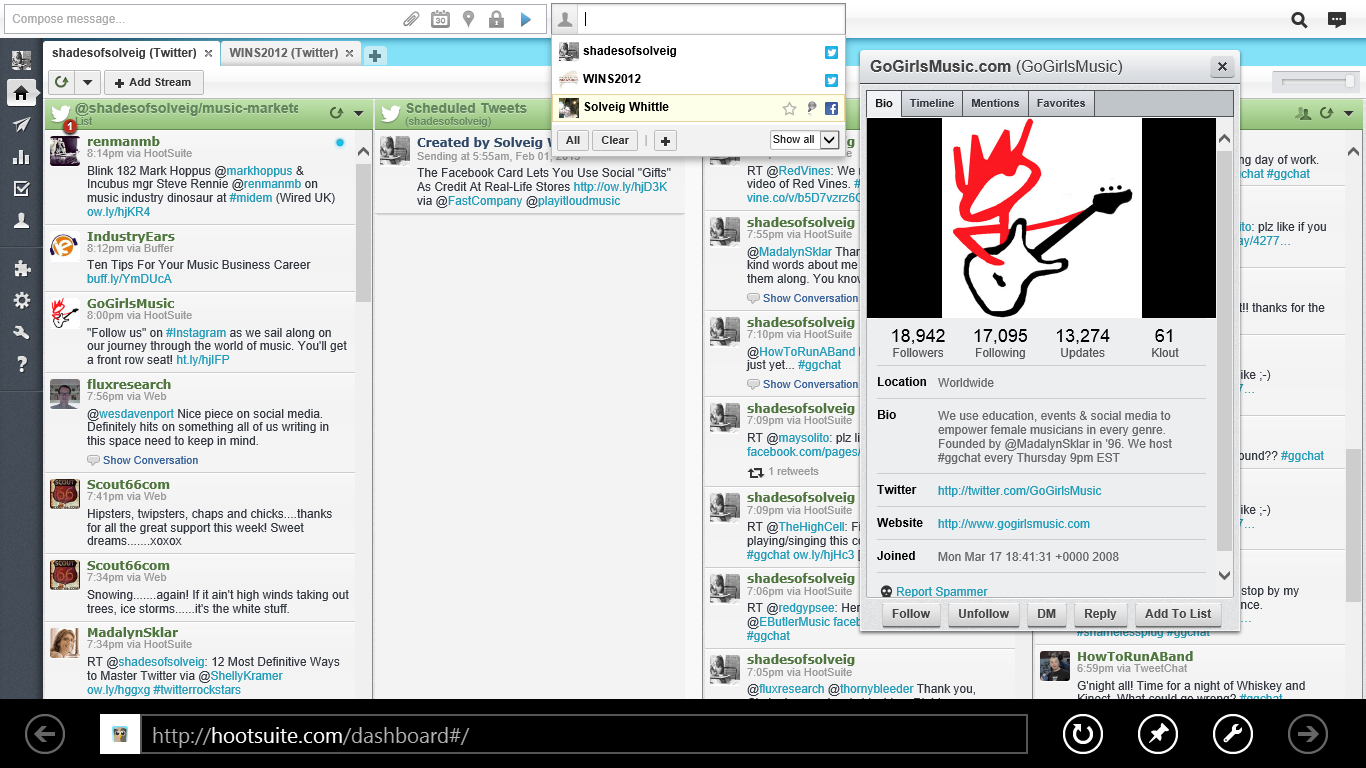Click the profile picker person icon
Screen dimensions: 1366x768
click(566, 19)
